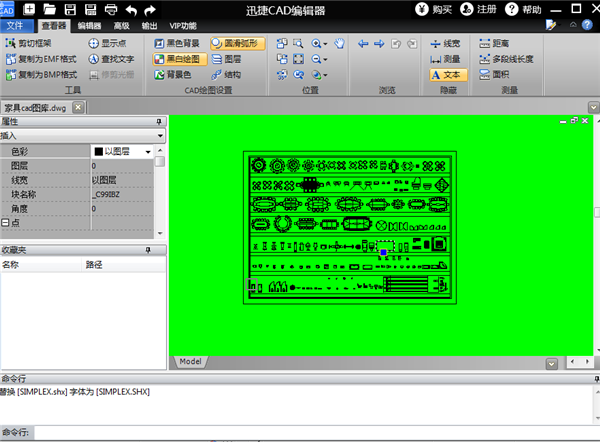The width and height of the screenshot is (600, 442).
Task: Click the 注册 button
Action: [478, 9]
